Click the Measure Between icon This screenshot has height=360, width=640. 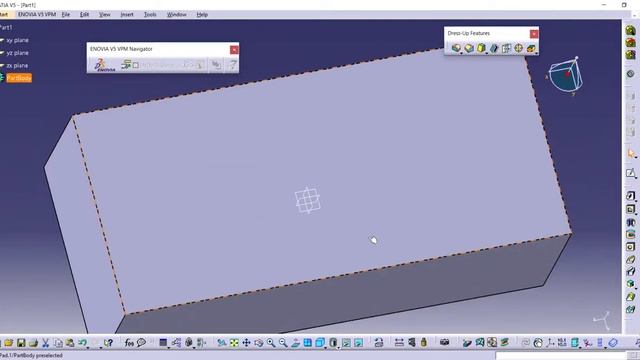[399, 343]
